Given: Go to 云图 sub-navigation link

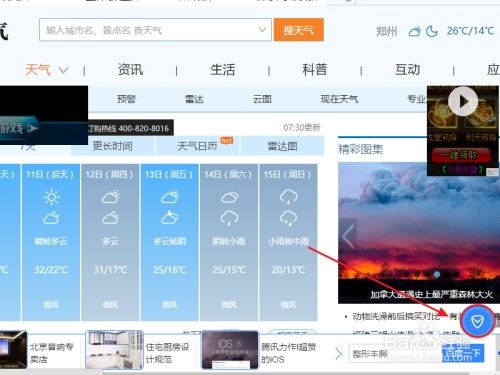Looking at the screenshot, I should coord(262,99).
